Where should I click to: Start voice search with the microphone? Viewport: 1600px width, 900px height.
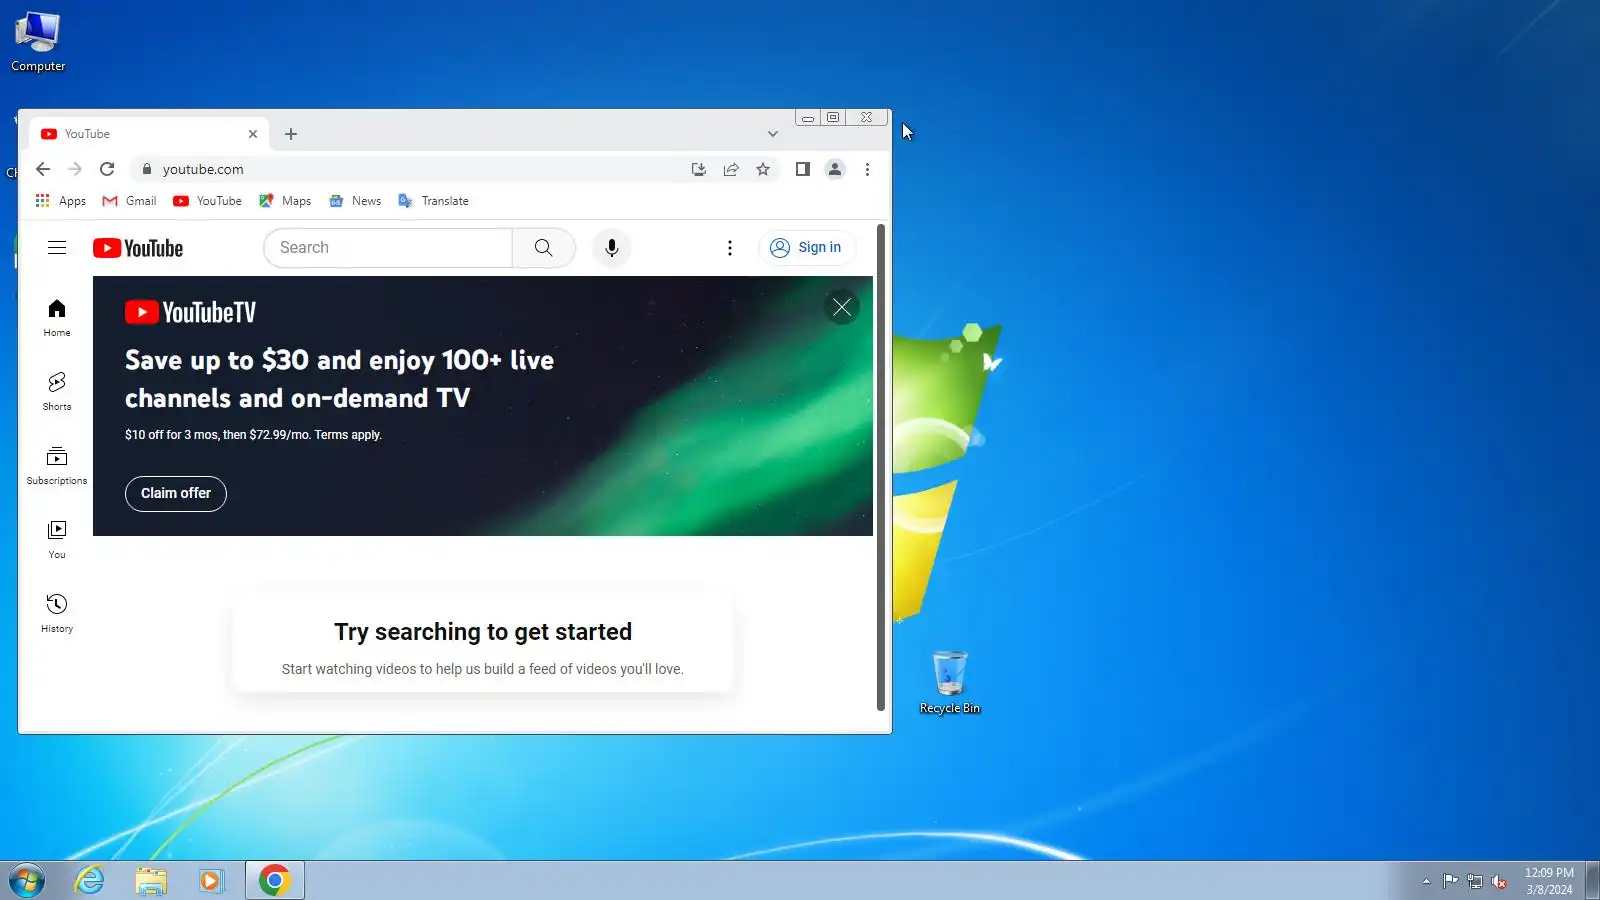pyautogui.click(x=612, y=248)
